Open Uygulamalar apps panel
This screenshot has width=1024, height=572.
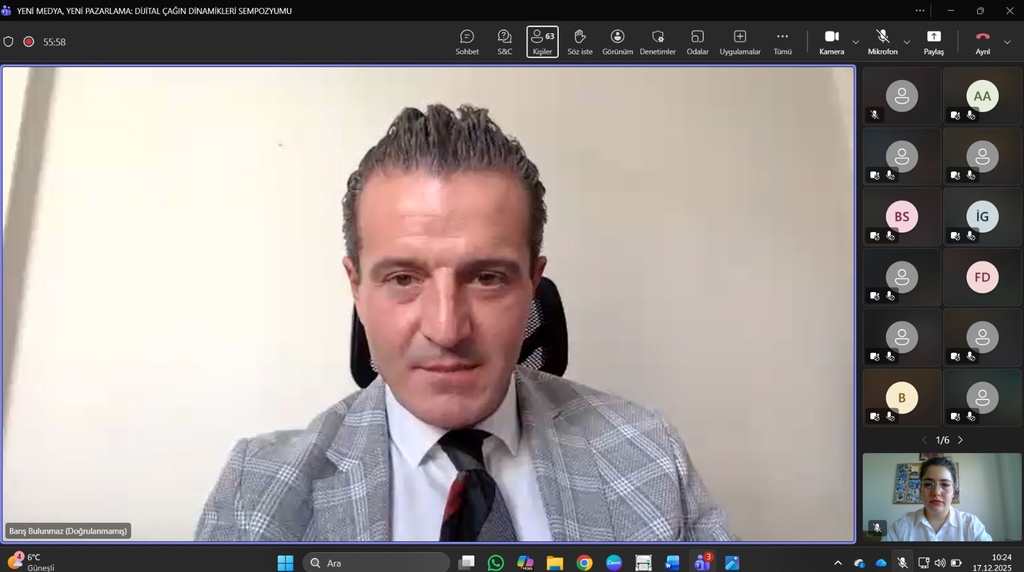740,41
